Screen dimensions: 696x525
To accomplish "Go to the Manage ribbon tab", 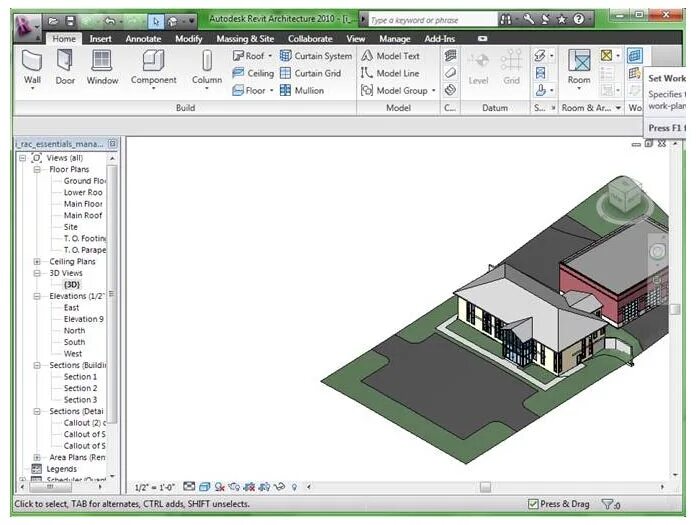I will coord(395,39).
